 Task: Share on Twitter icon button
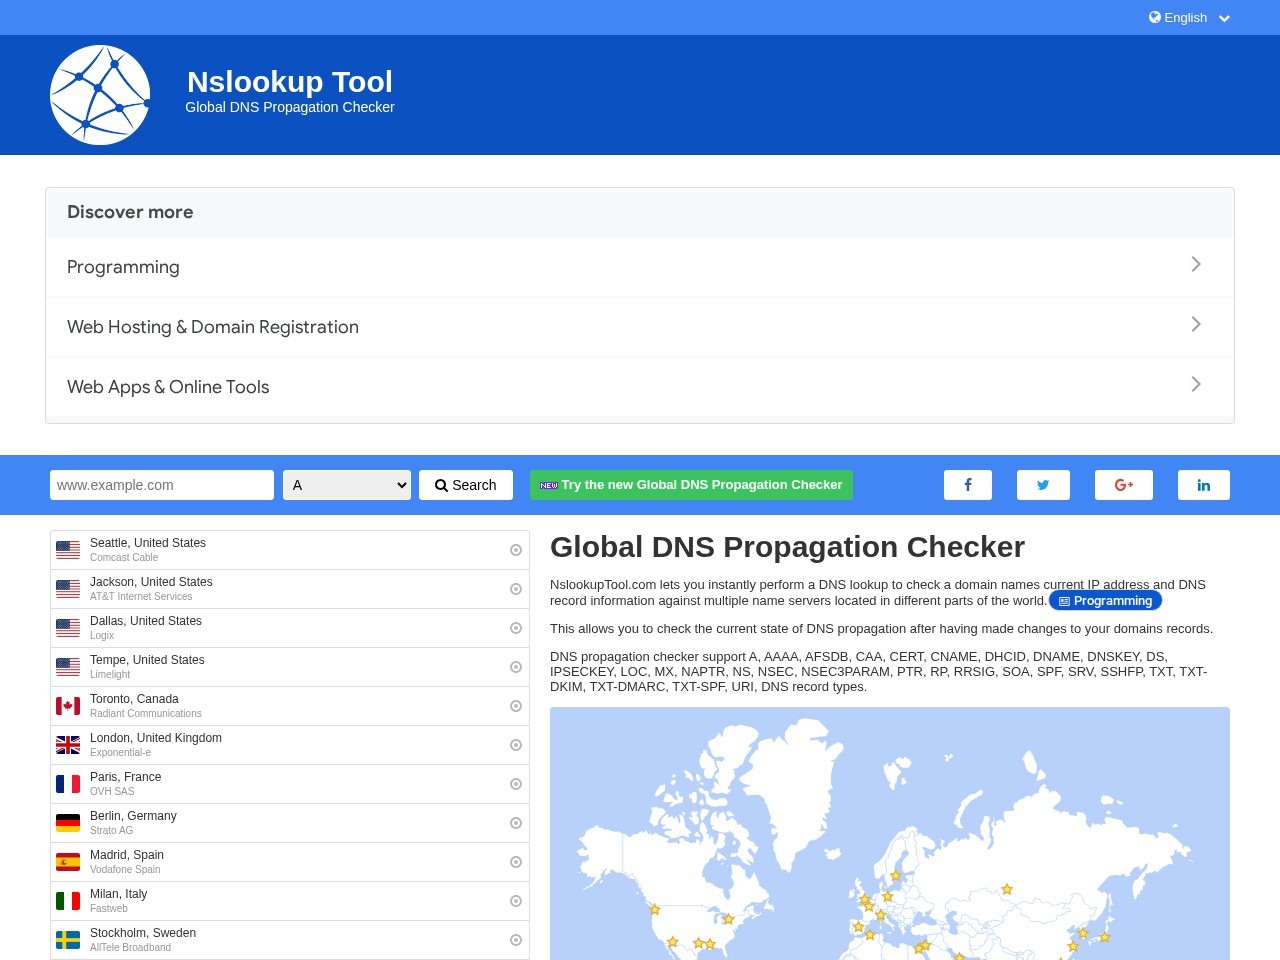click(1043, 485)
